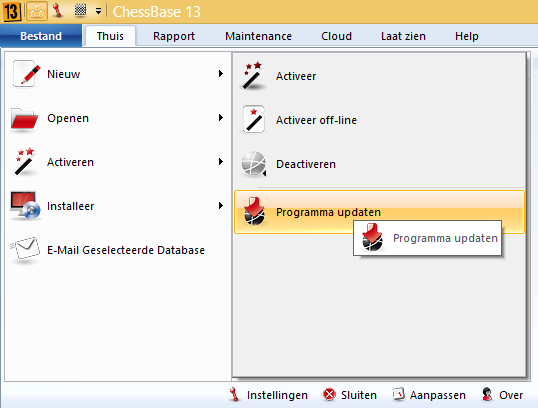Image resolution: width=538 pixels, height=408 pixels.
Task: Click the Programma updaten download icon
Action: [254, 211]
